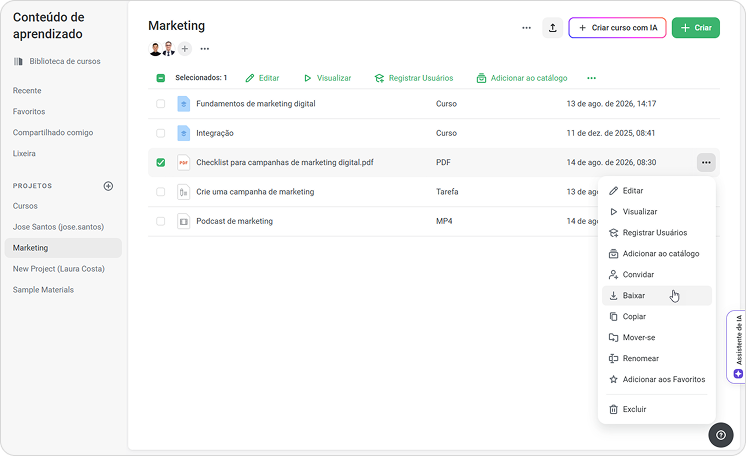746x456 pixels.
Task: Click the Biblioteca de cursos library icon
Action: point(18,61)
